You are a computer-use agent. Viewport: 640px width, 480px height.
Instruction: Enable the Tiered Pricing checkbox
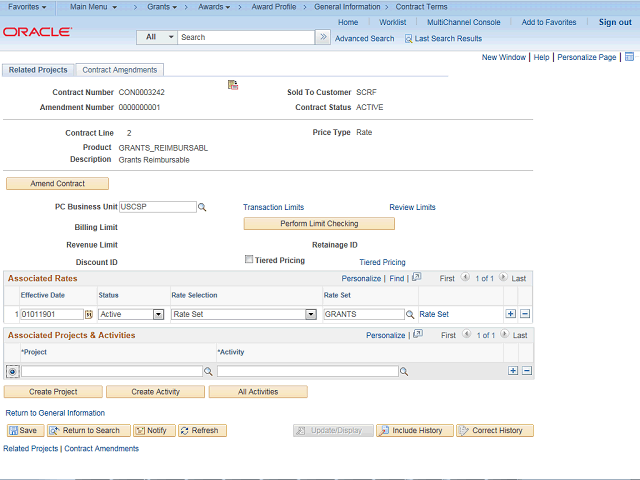[249, 259]
